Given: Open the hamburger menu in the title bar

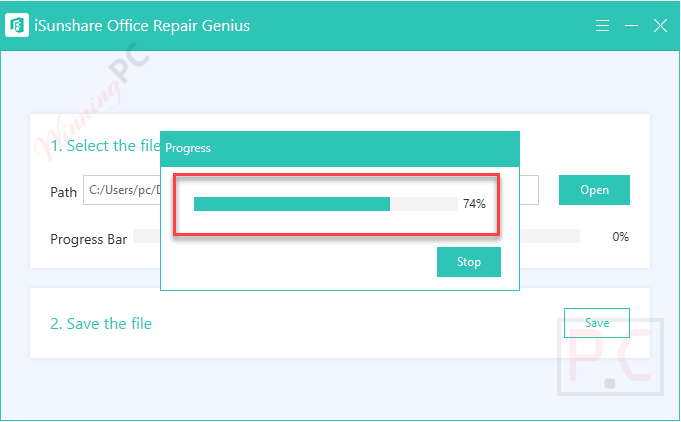Looking at the screenshot, I should (602, 26).
